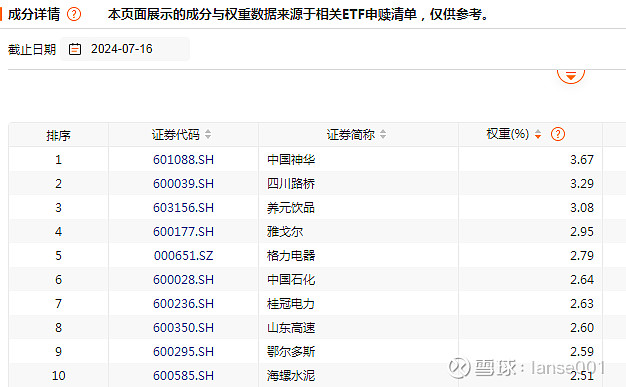Sort by 证券代码 column arrows

point(208,134)
